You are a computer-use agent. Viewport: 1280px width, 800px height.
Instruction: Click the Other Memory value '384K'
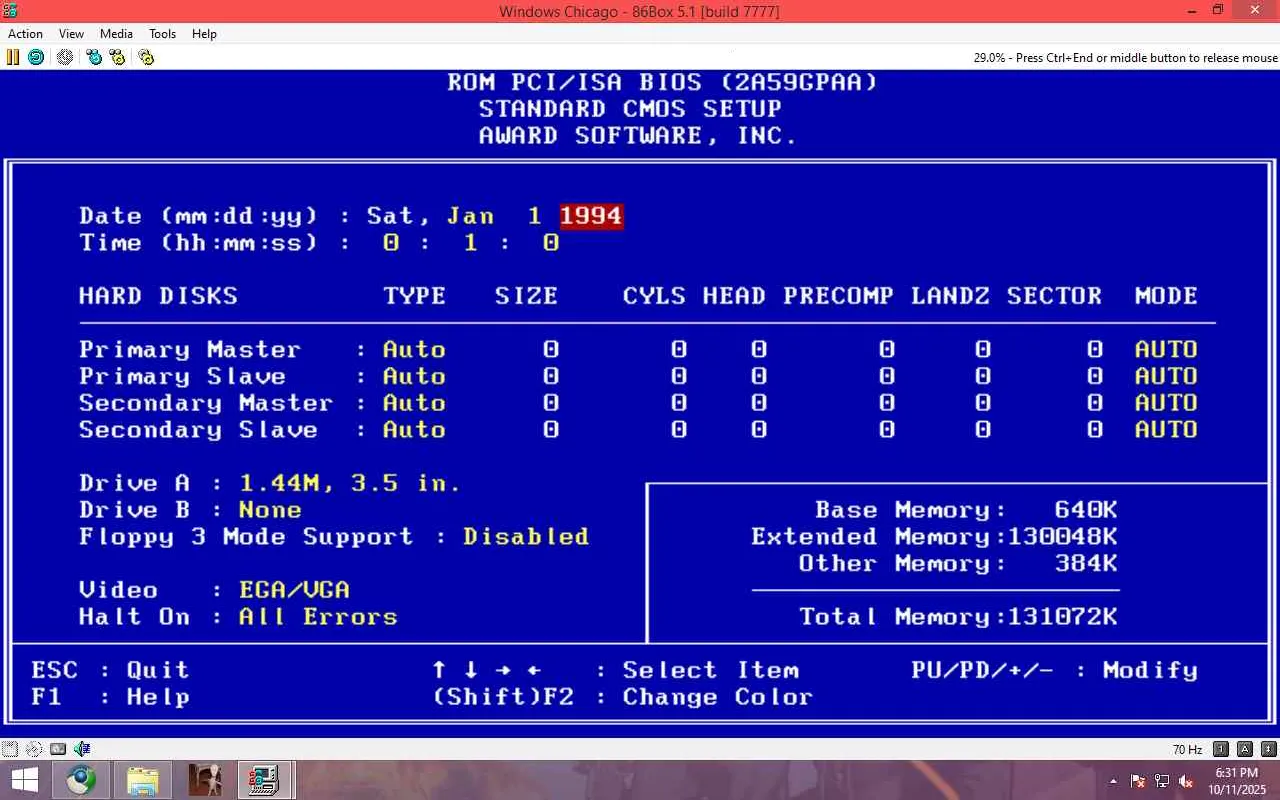point(1086,564)
